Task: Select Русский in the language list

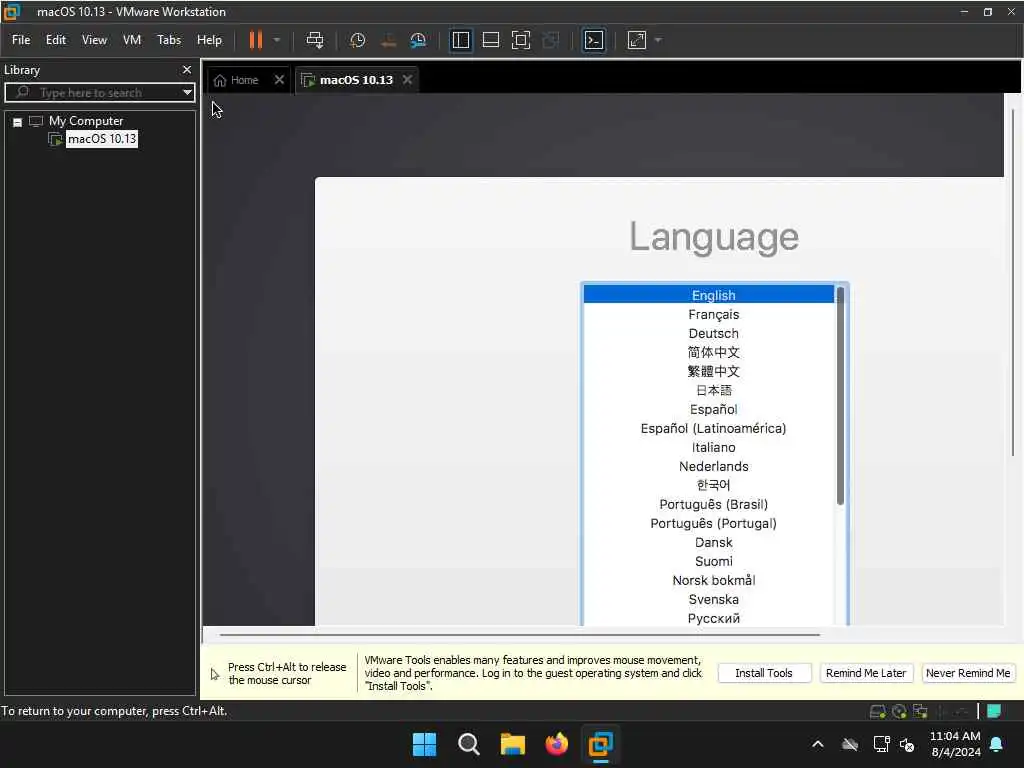Action: (709, 618)
